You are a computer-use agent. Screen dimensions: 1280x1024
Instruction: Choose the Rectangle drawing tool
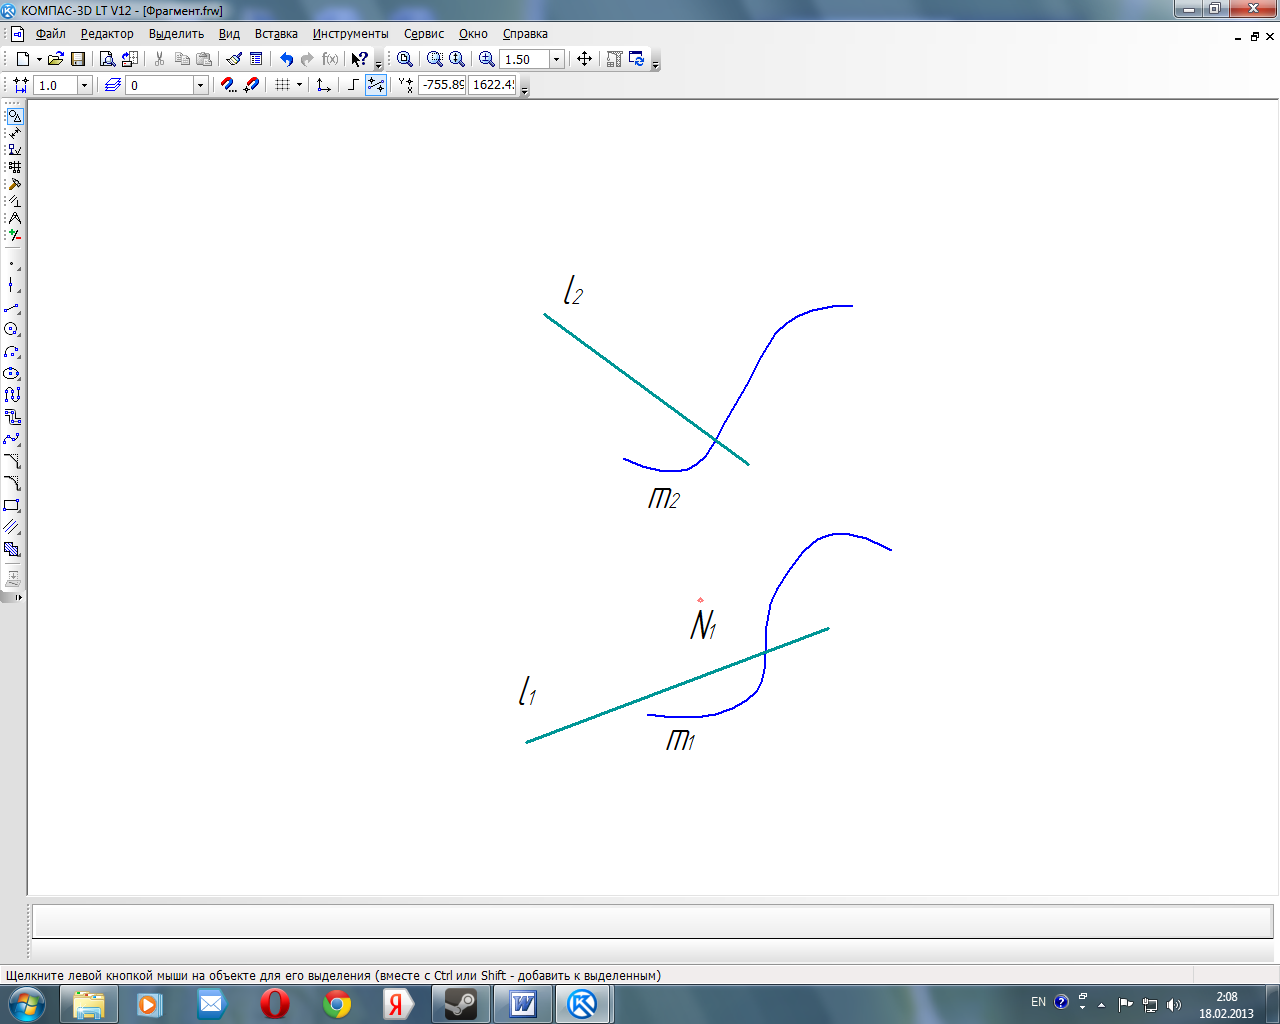click(12, 505)
